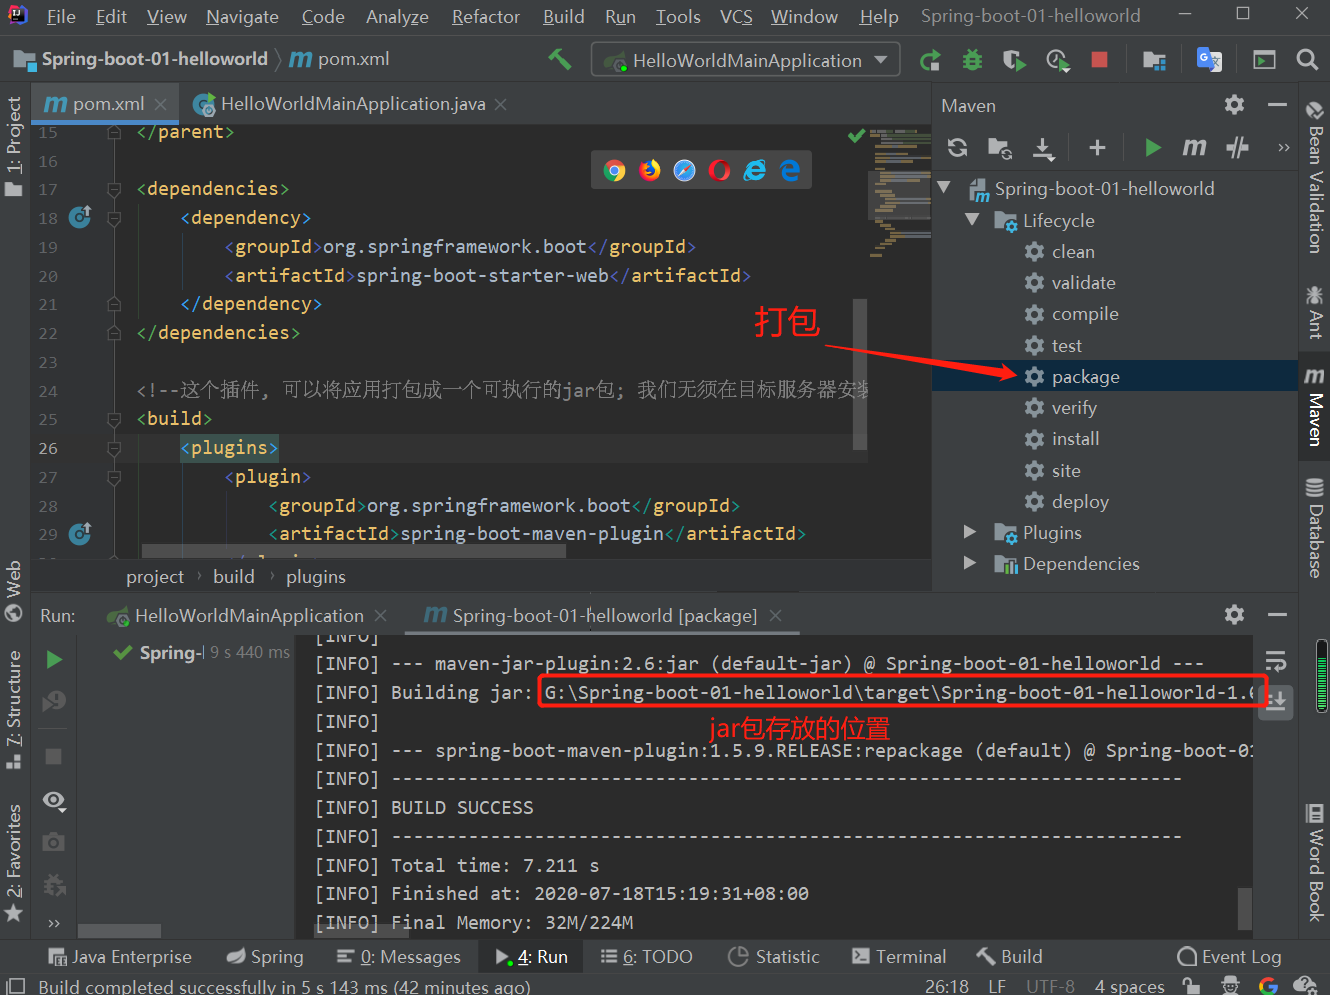
Task: Show more Maven toolbar actions chevron
Action: 1283,148
